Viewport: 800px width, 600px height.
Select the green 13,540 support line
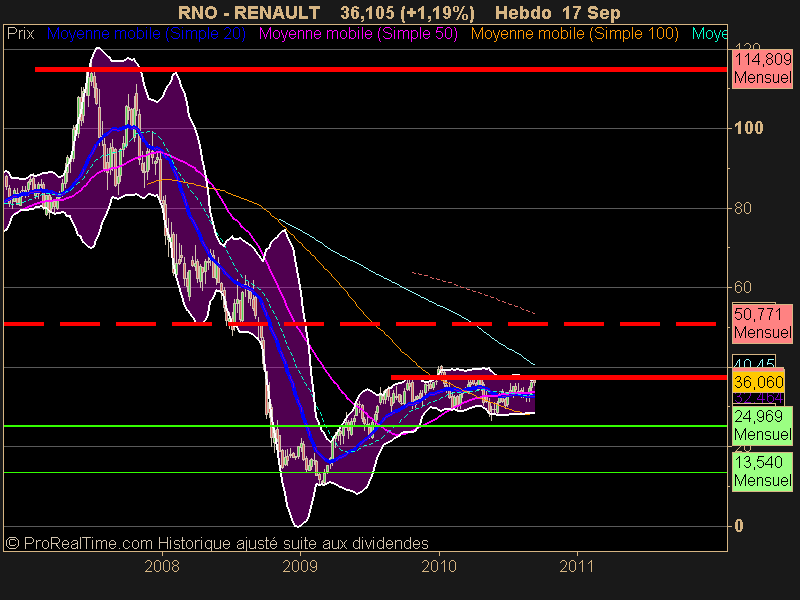365,472
